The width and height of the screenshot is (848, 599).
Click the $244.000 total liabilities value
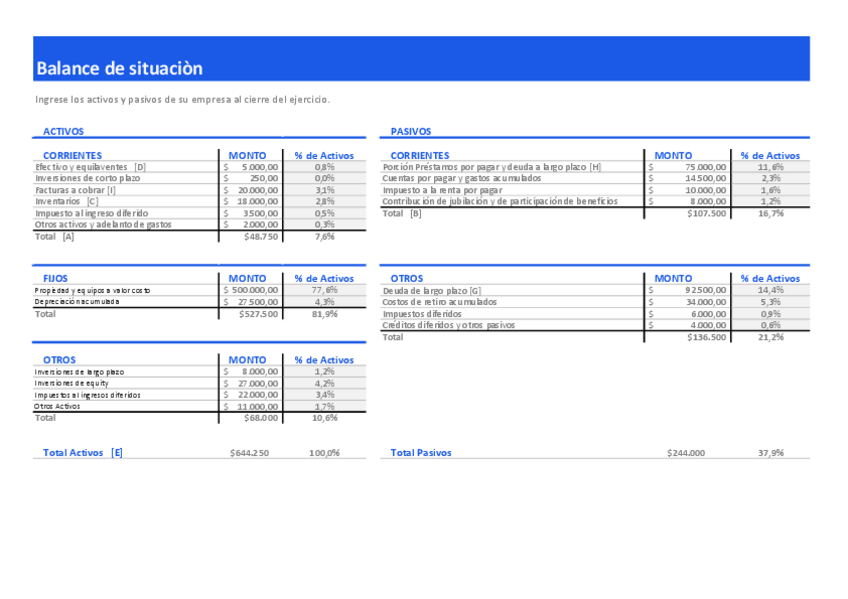pos(686,453)
